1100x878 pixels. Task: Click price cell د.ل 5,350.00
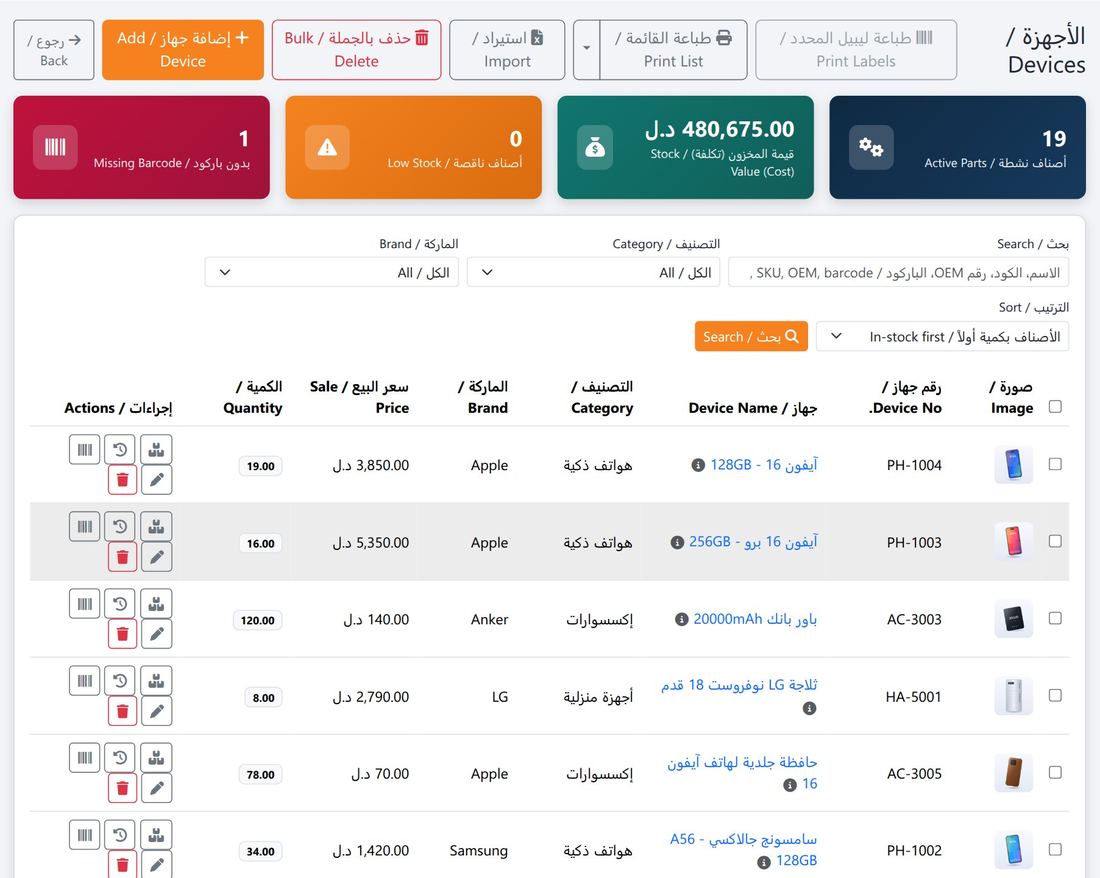(370, 543)
